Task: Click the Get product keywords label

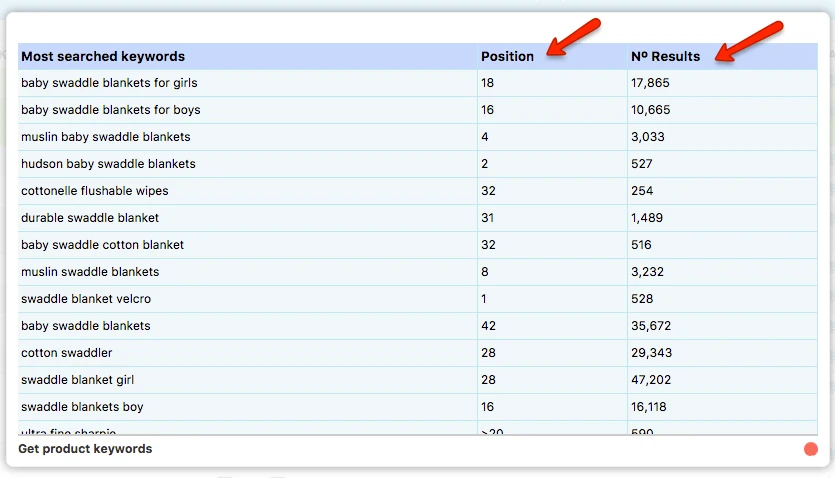Action: (x=85, y=449)
